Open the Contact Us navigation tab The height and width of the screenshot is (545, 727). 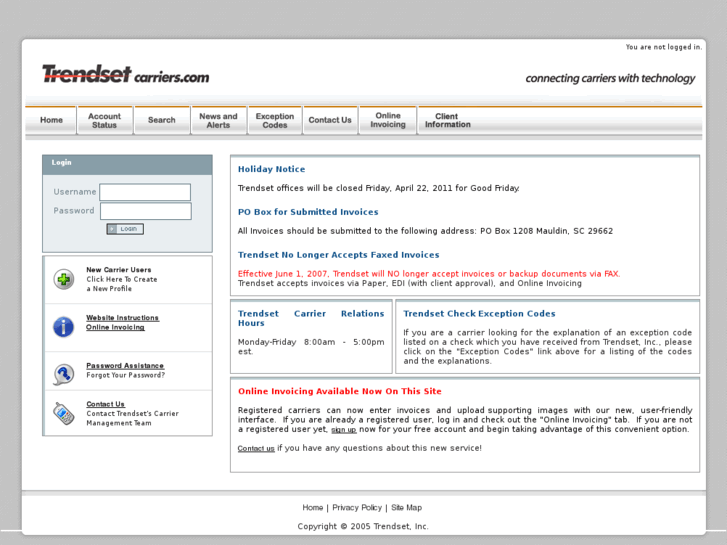[x=330, y=120]
